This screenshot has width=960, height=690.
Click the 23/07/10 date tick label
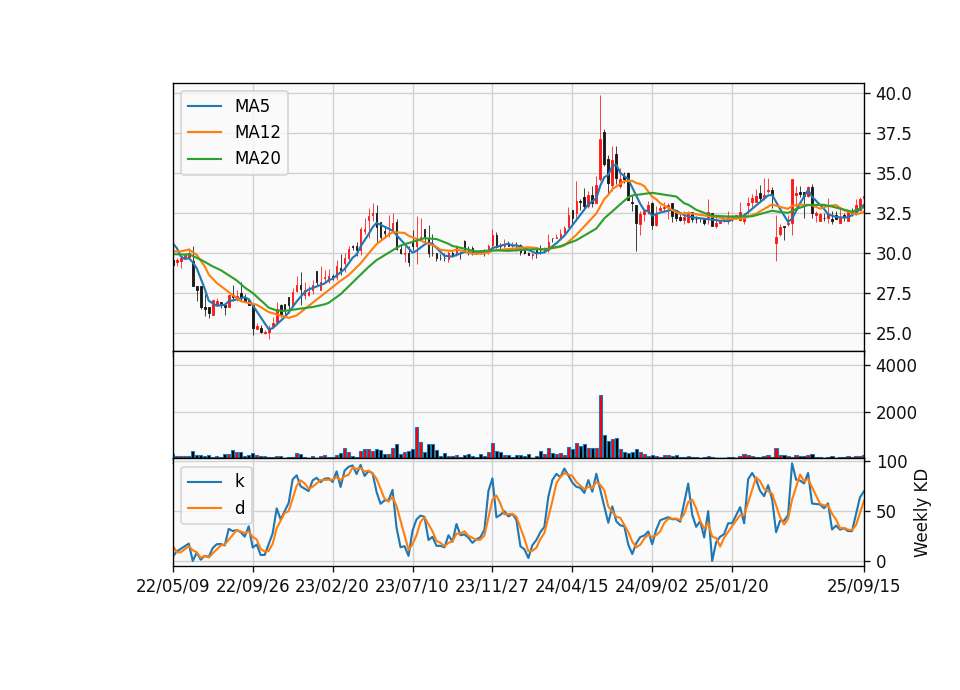(x=412, y=586)
